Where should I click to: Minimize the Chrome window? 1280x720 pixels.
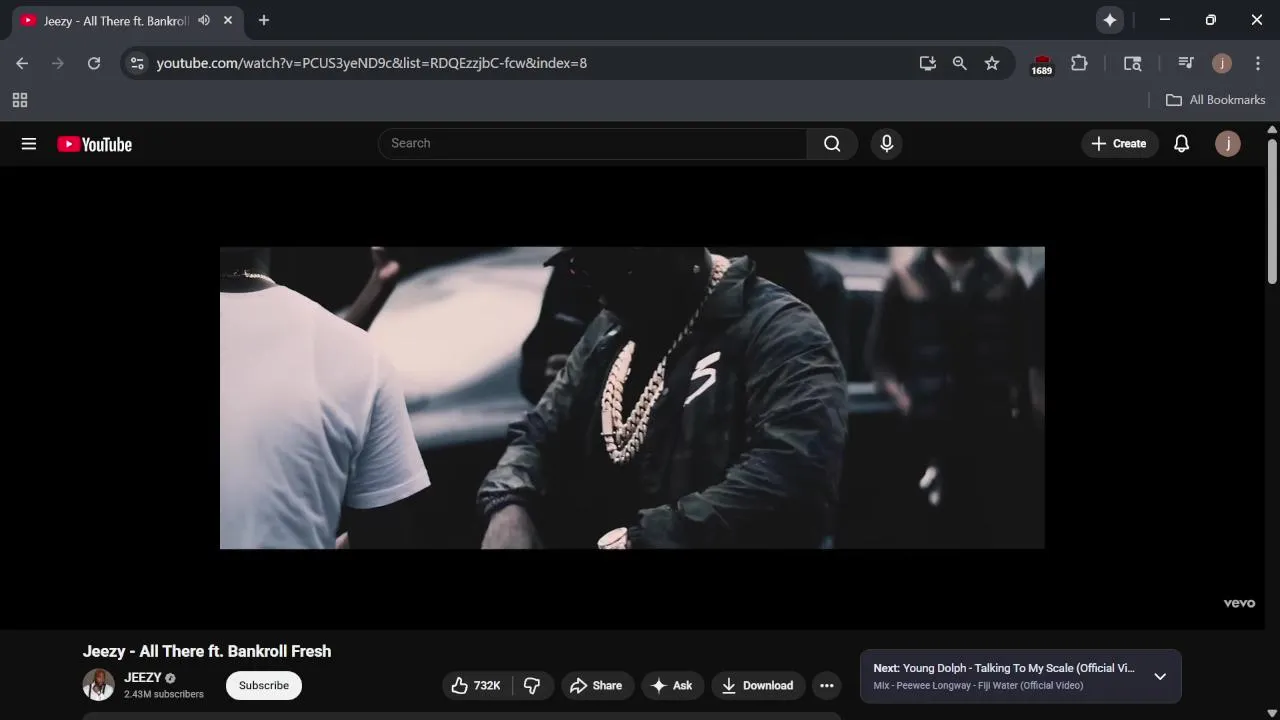tap(1164, 20)
